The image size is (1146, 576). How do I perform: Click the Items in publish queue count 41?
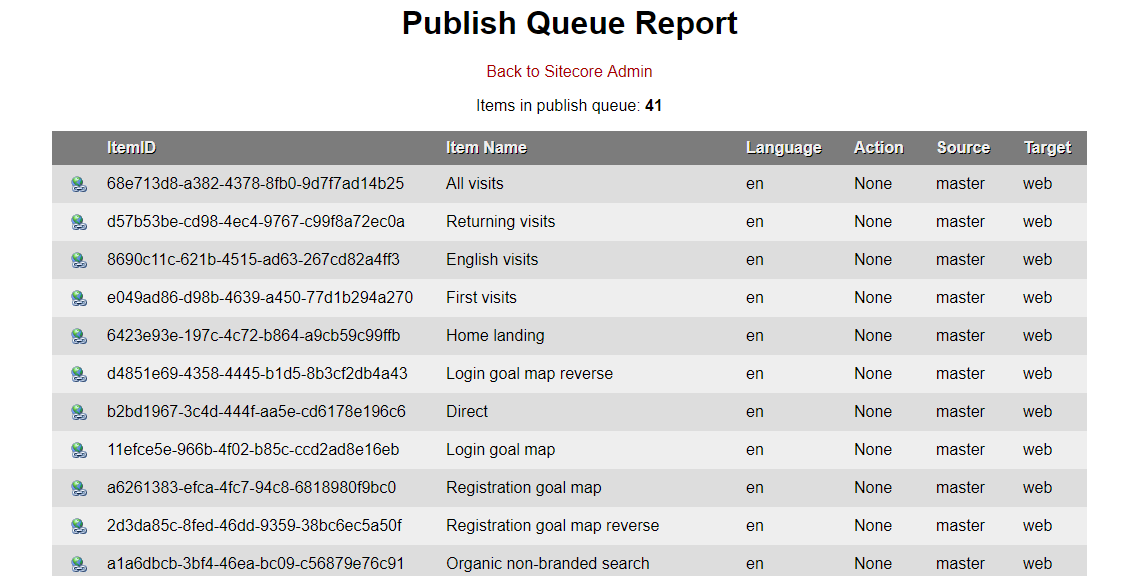coord(653,105)
